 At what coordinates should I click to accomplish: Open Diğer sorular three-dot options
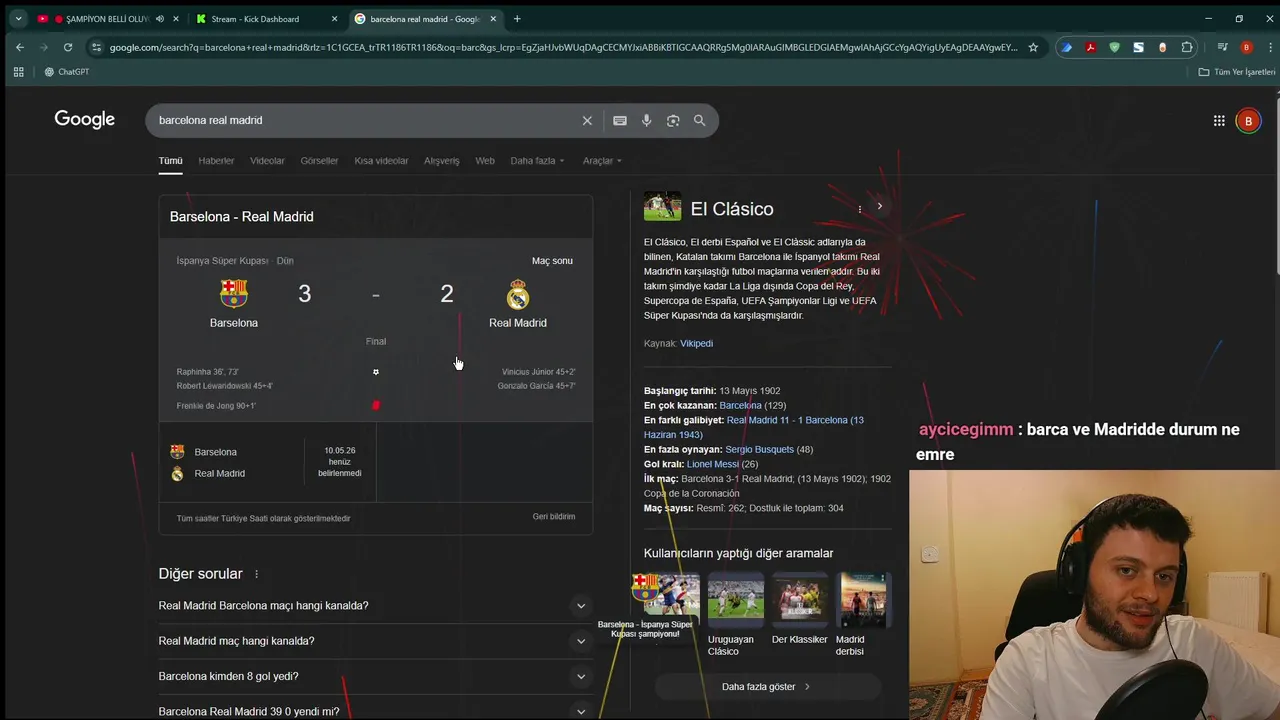(256, 574)
